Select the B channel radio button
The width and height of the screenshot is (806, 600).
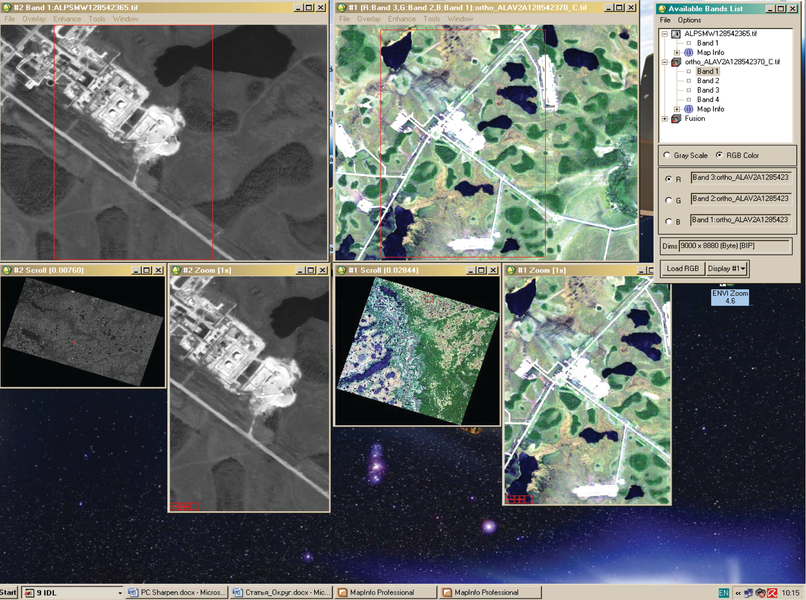click(667, 221)
